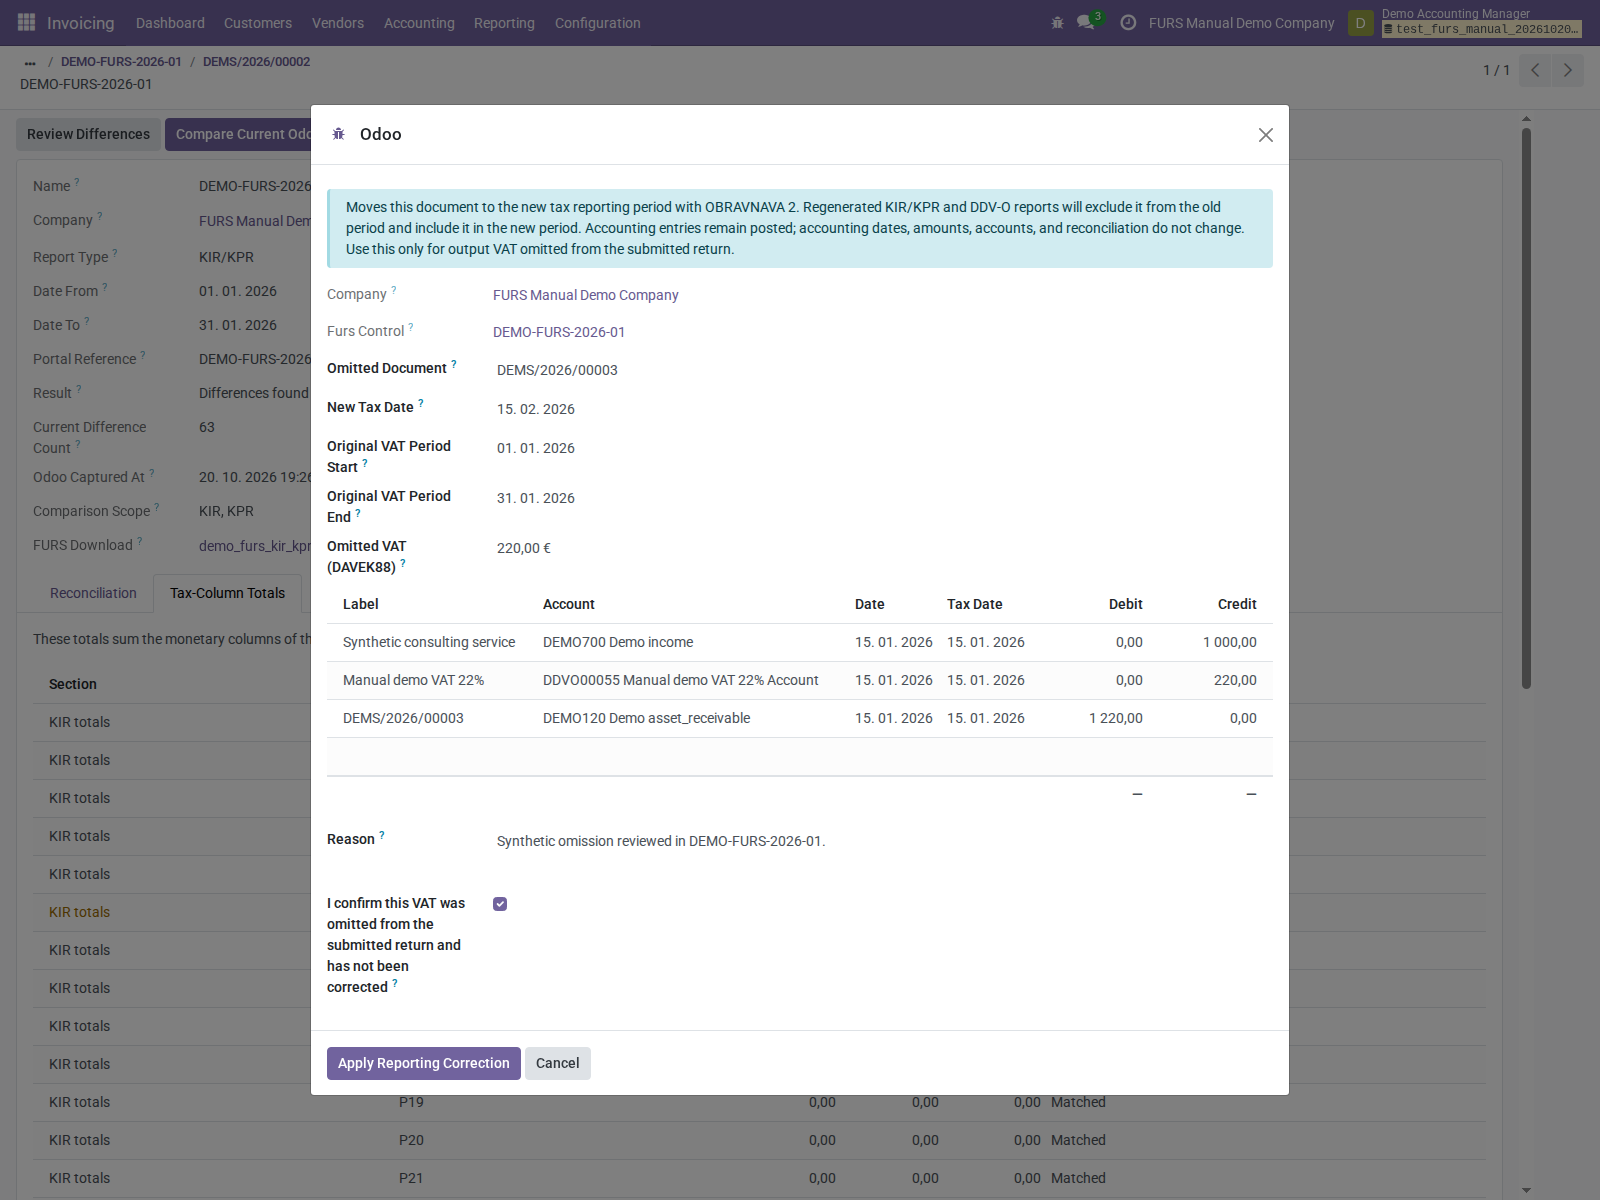Toggle the VAT omission confirmation checkbox
The height and width of the screenshot is (1200, 1600).
click(x=500, y=904)
